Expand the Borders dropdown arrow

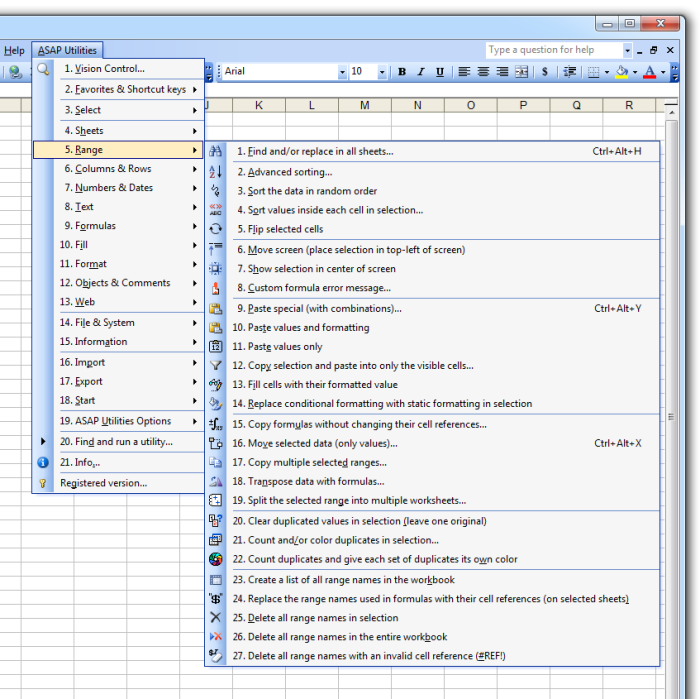607,72
